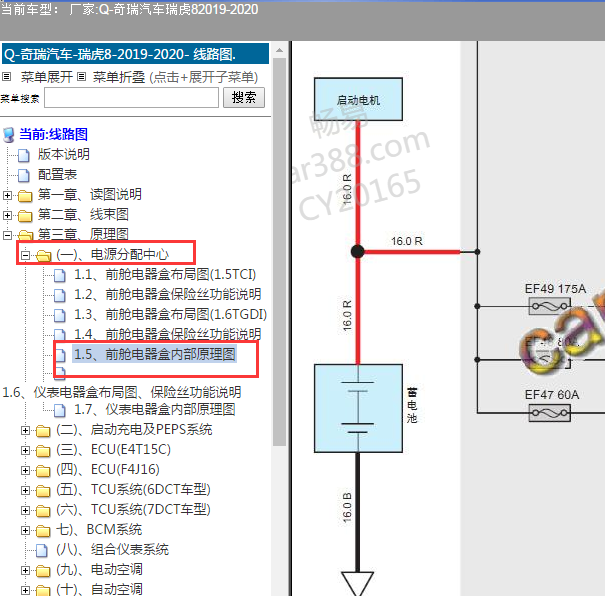This screenshot has height=596, width=605.
Task: Click folder icon of 电动空调
Action: [43, 571]
